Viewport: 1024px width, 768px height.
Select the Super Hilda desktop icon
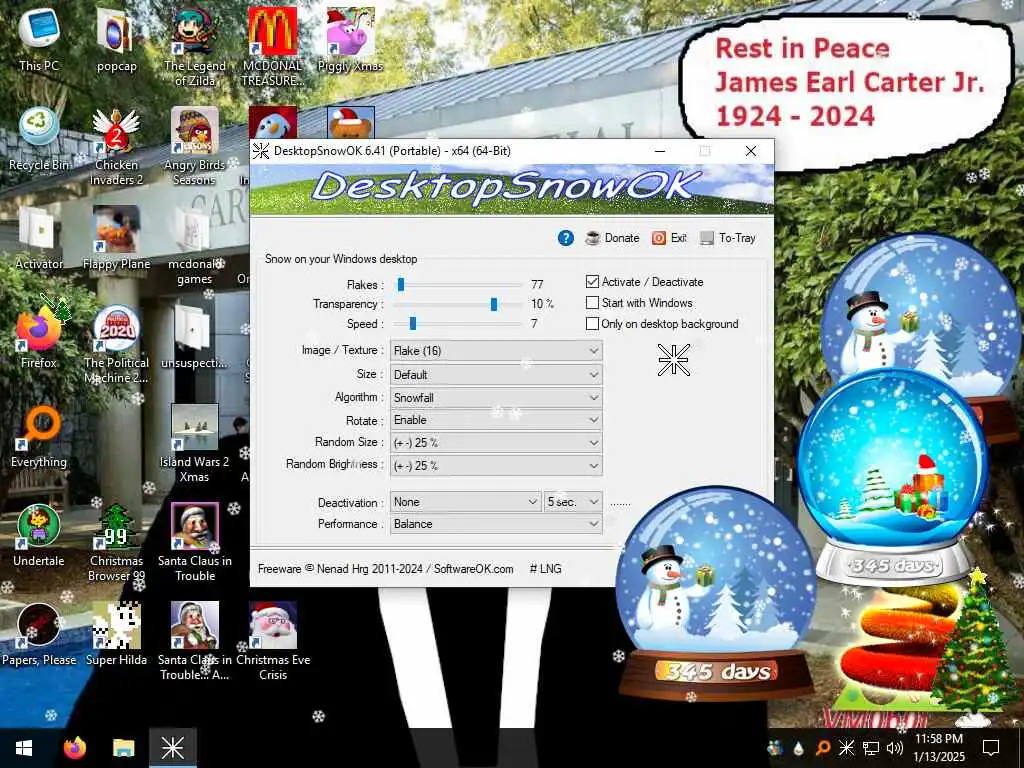(x=116, y=635)
